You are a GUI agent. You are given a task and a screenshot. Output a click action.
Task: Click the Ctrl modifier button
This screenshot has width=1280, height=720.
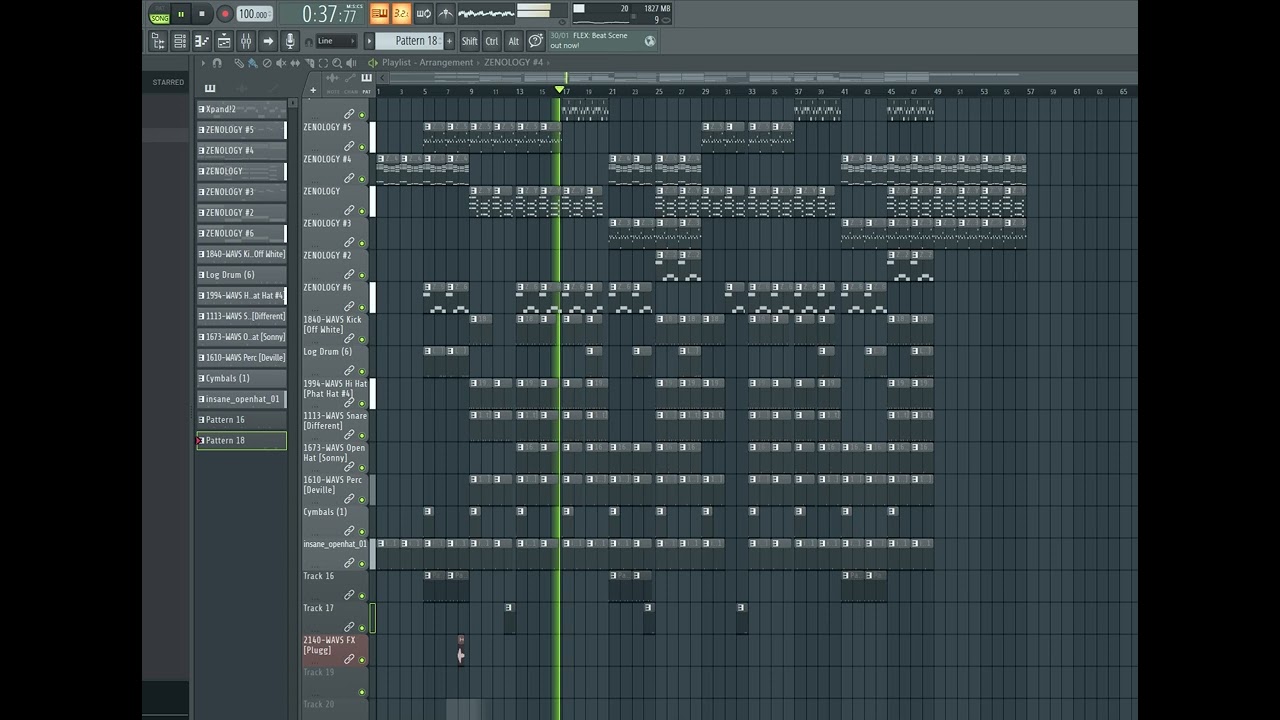pos(491,41)
